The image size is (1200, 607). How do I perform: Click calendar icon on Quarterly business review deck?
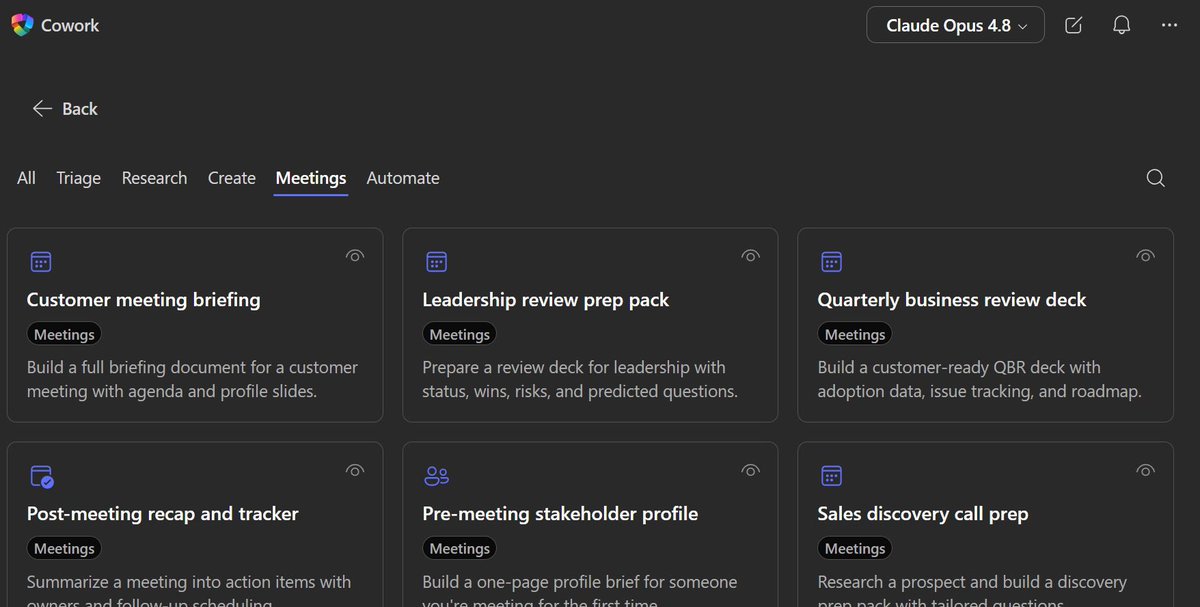831,262
